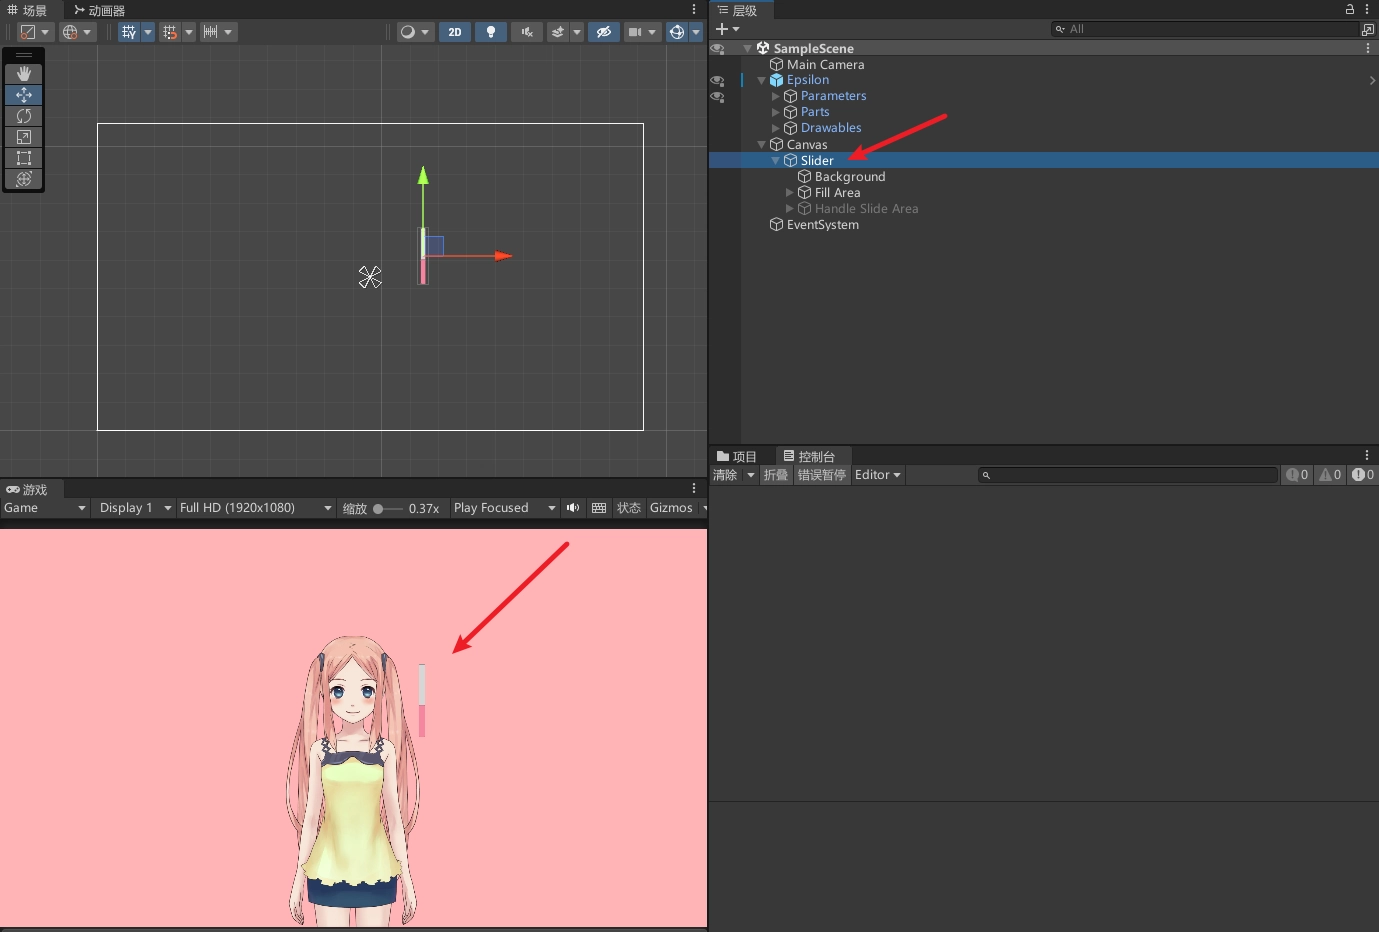Expand the Parts tree item
1379x932 pixels.
[x=775, y=112]
